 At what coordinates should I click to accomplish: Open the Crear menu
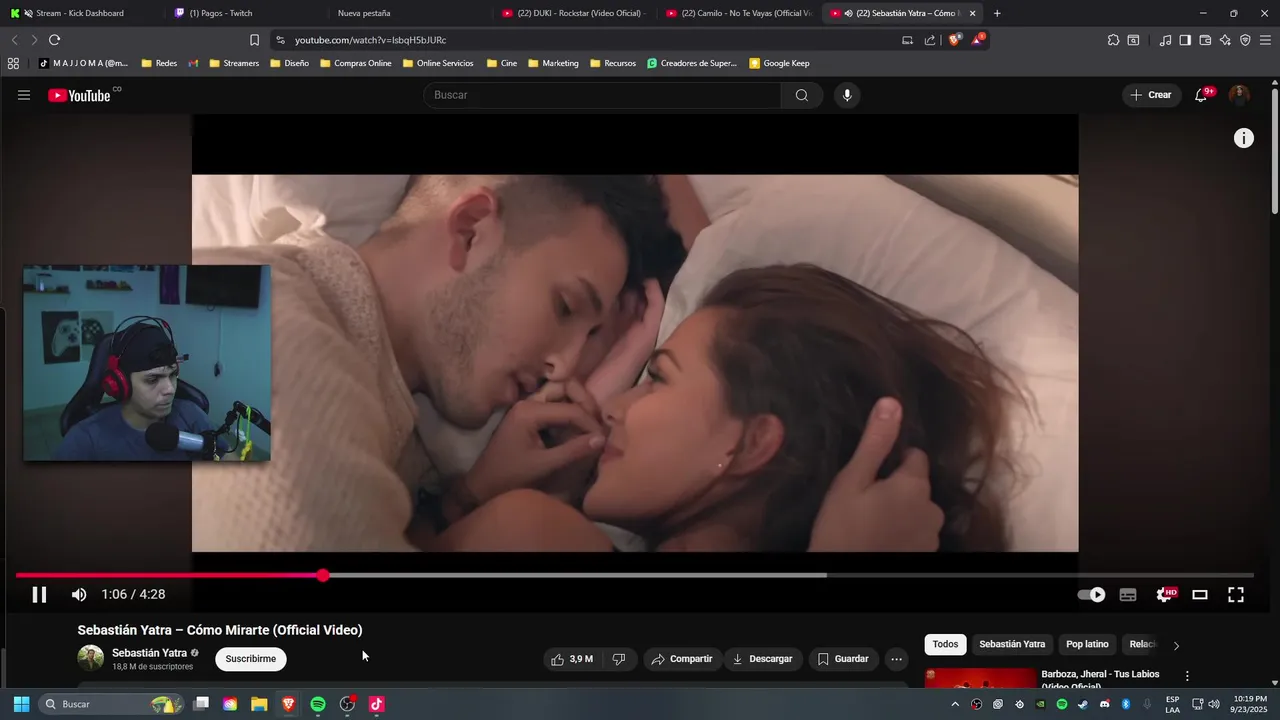1150,95
